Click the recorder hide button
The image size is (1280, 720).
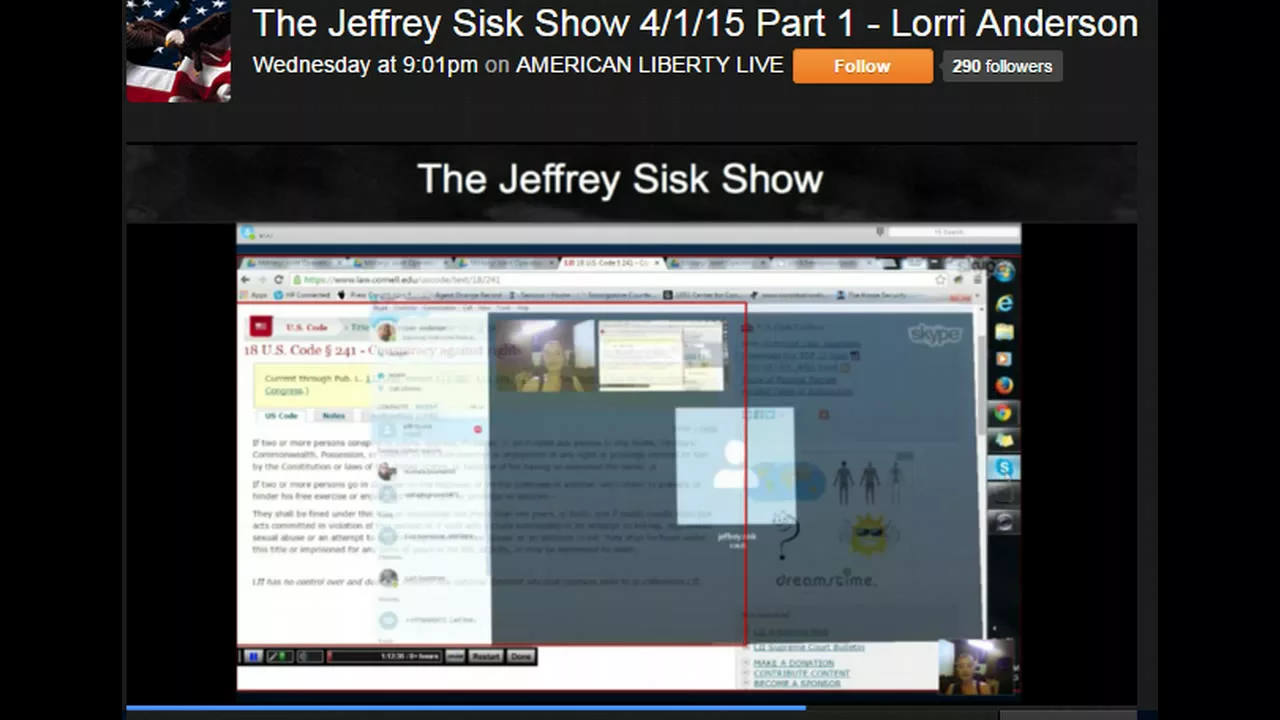coord(455,656)
